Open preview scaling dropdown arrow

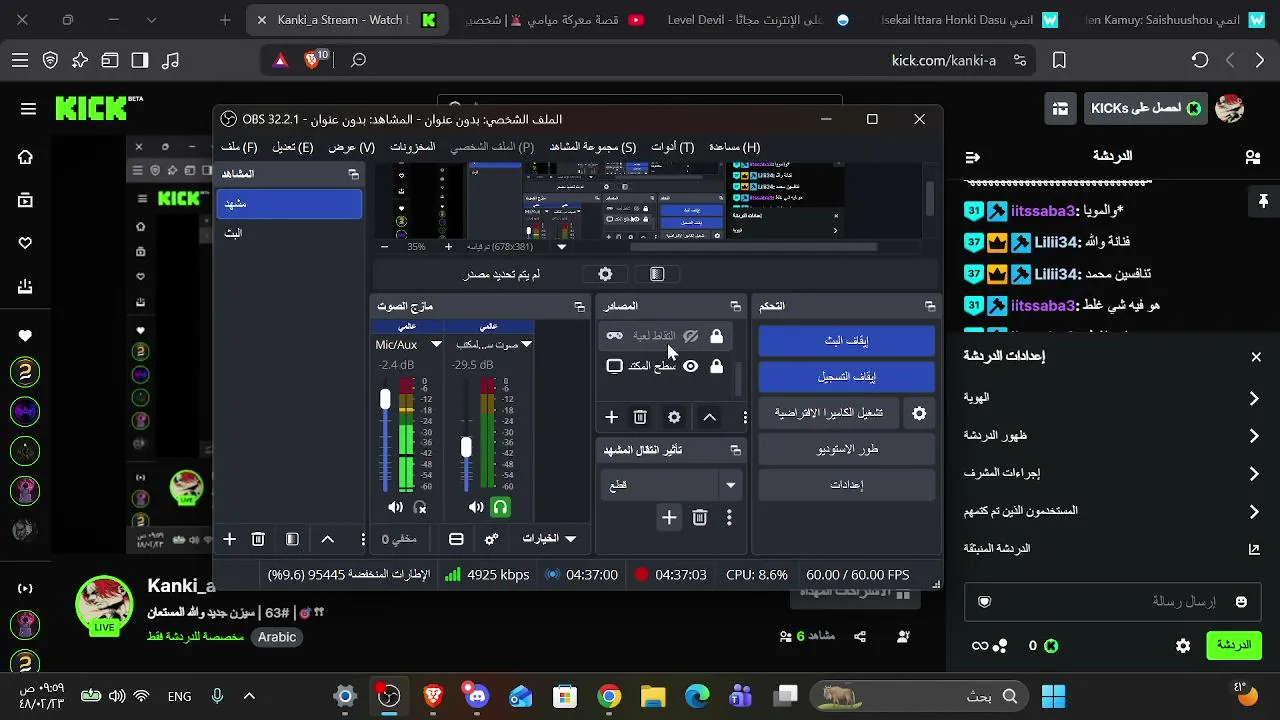pos(561,246)
